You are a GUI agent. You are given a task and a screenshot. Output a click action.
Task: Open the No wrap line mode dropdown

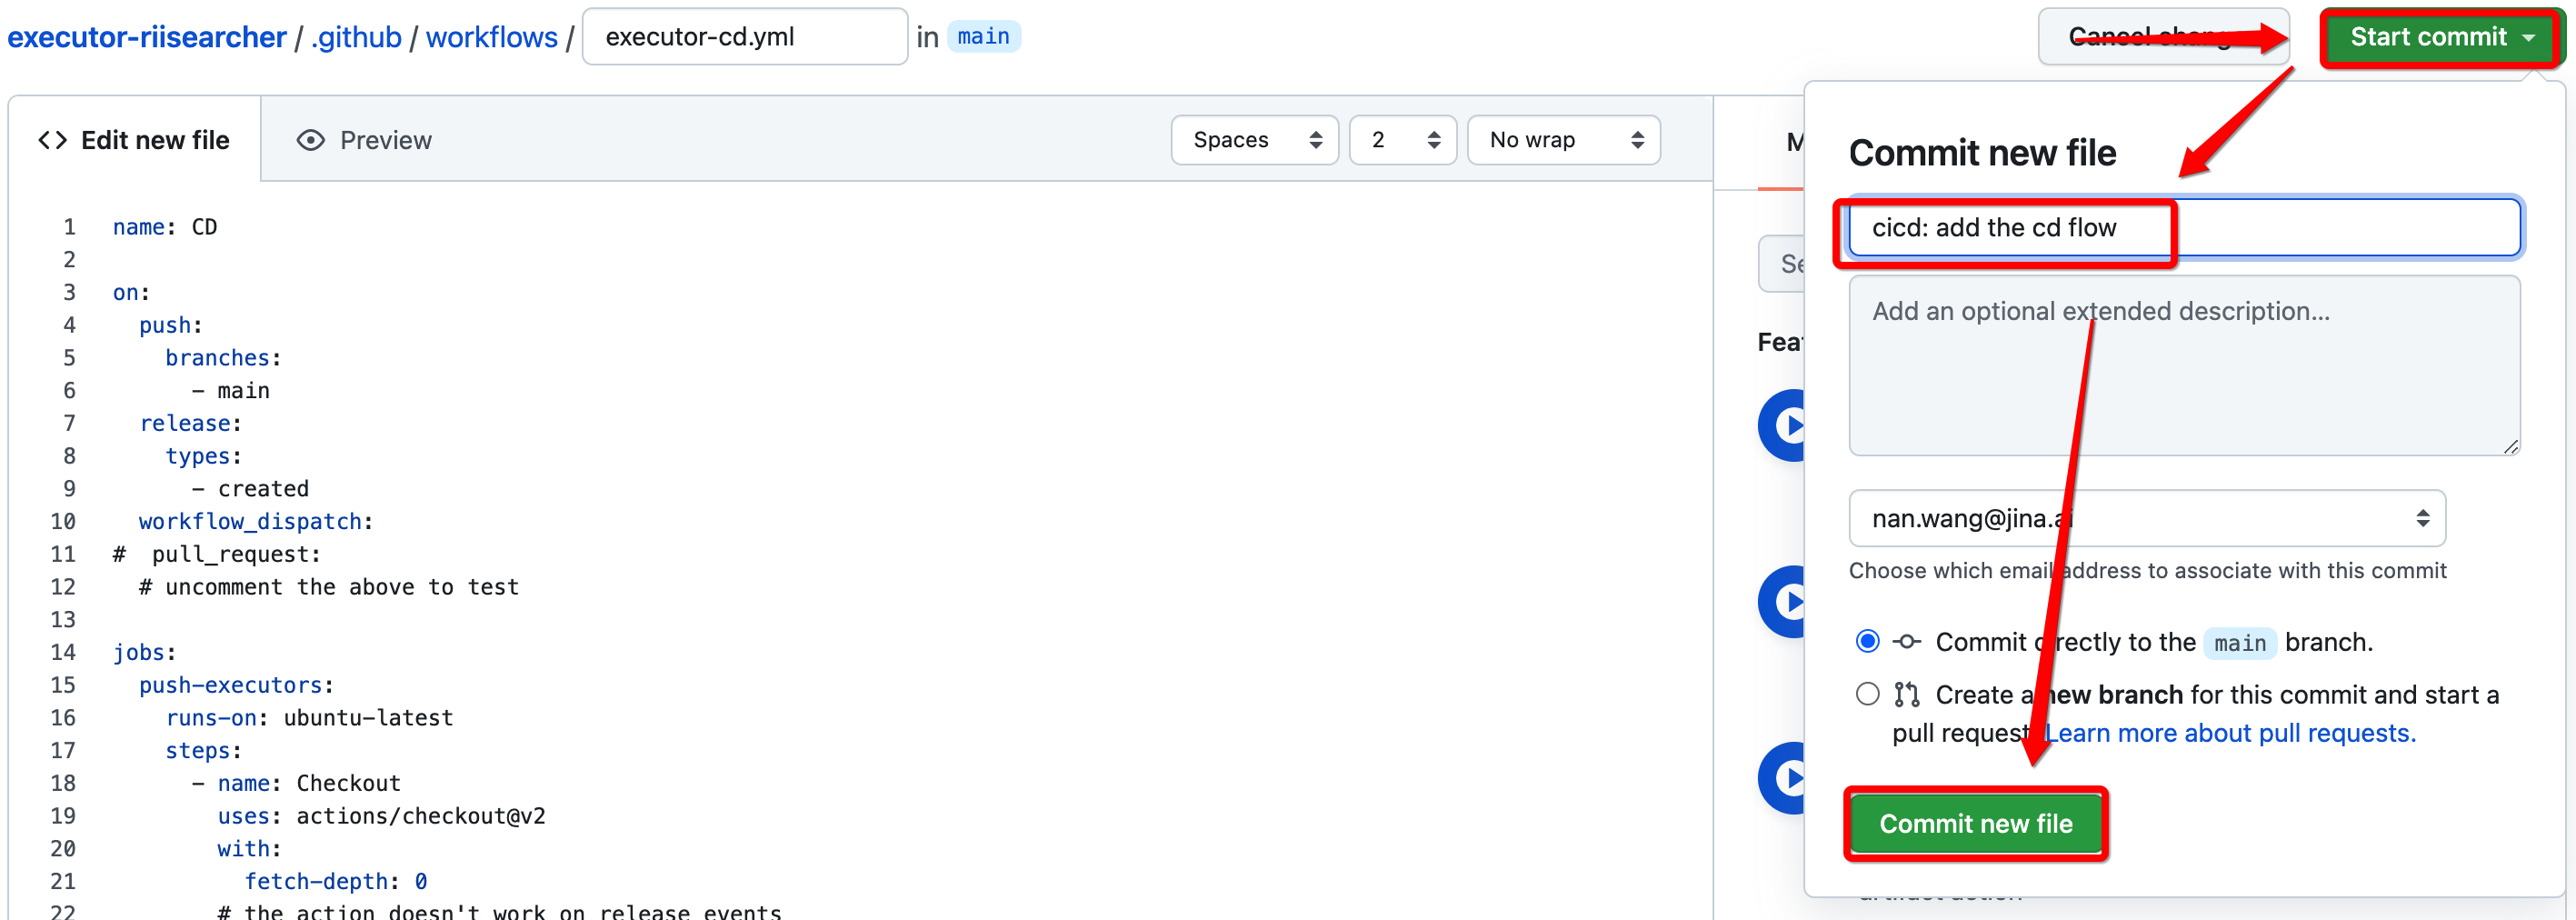1563,140
